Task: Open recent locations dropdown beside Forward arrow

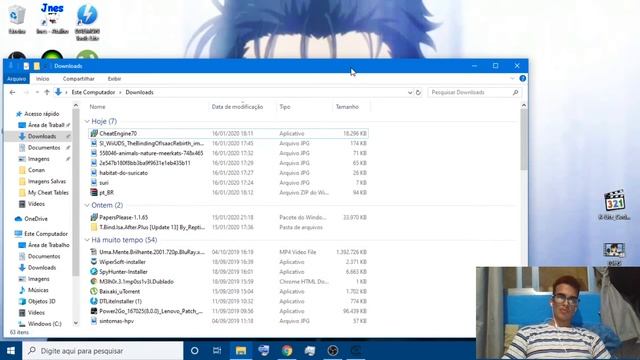Action: pyautogui.click(x=37, y=93)
